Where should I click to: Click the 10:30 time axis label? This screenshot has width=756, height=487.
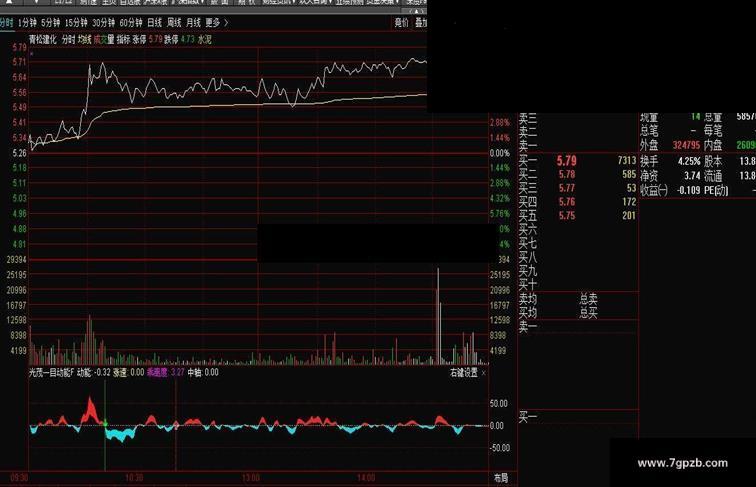[134, 478]
